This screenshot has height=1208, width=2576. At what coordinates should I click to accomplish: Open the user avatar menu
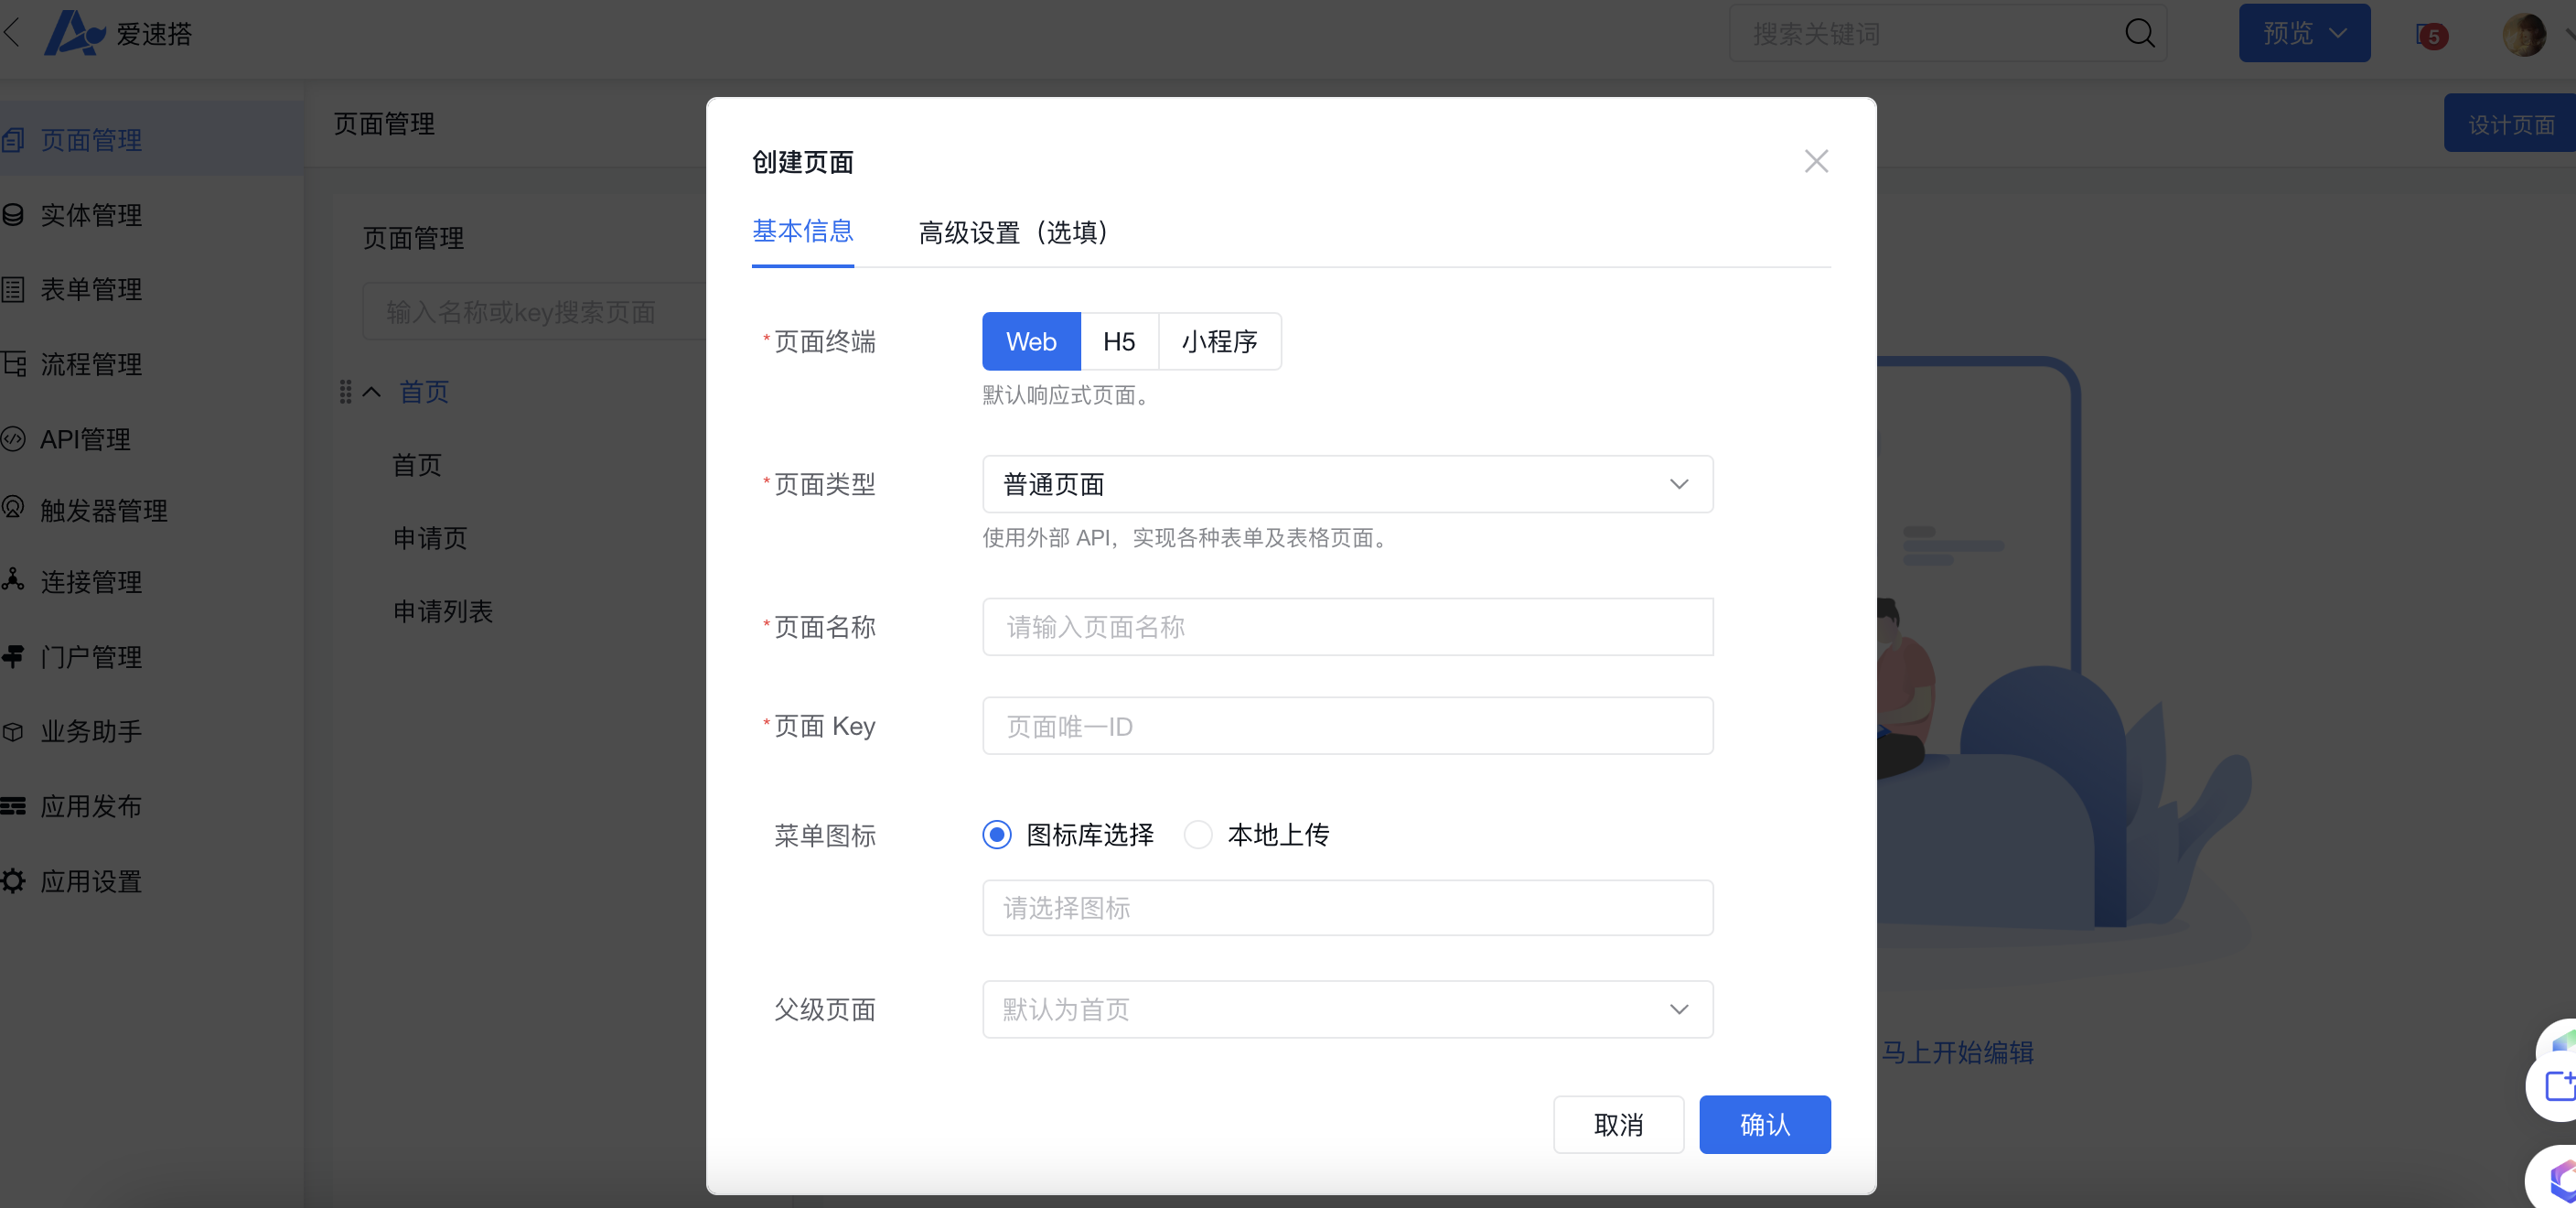[x=2524, y=34]
